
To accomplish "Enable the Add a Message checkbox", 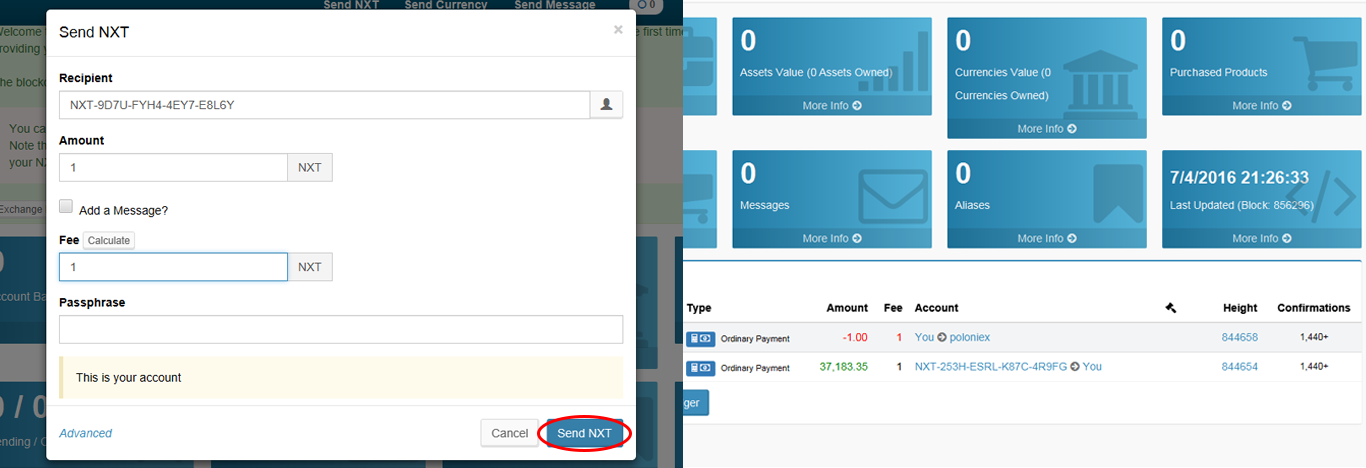I will click(66, 207).
